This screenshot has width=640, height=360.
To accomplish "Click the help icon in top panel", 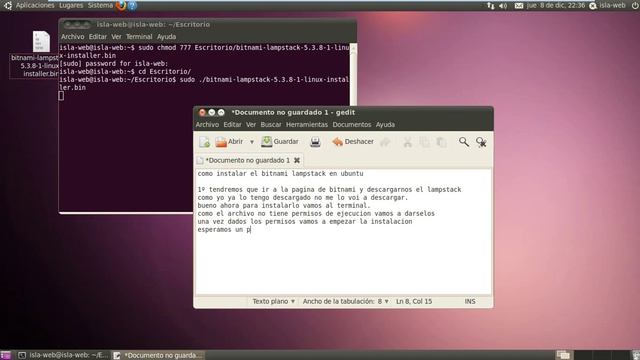I will [132, 5].
